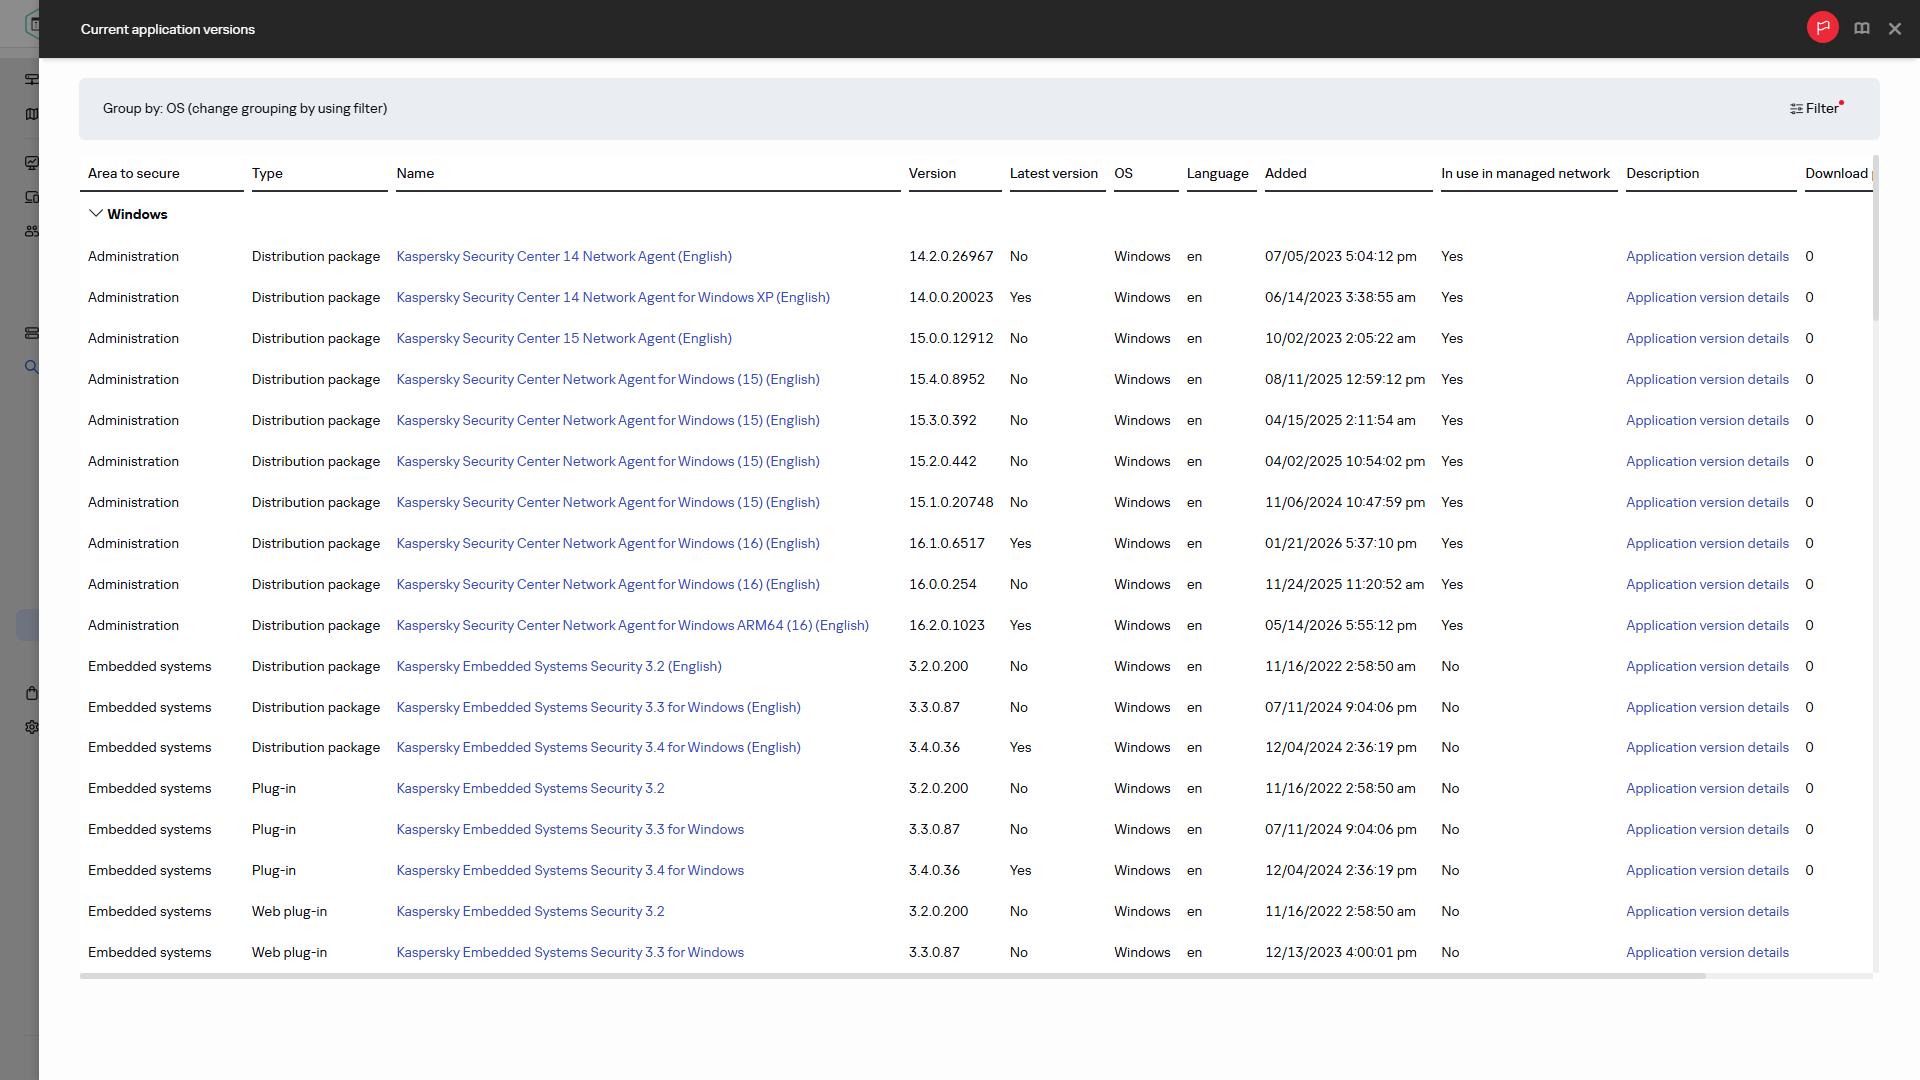The height and width of the screenshot is (1080, 1920).
Task: Sort by the Version column header
Action: pyautogui.click(x=932, y=173)
